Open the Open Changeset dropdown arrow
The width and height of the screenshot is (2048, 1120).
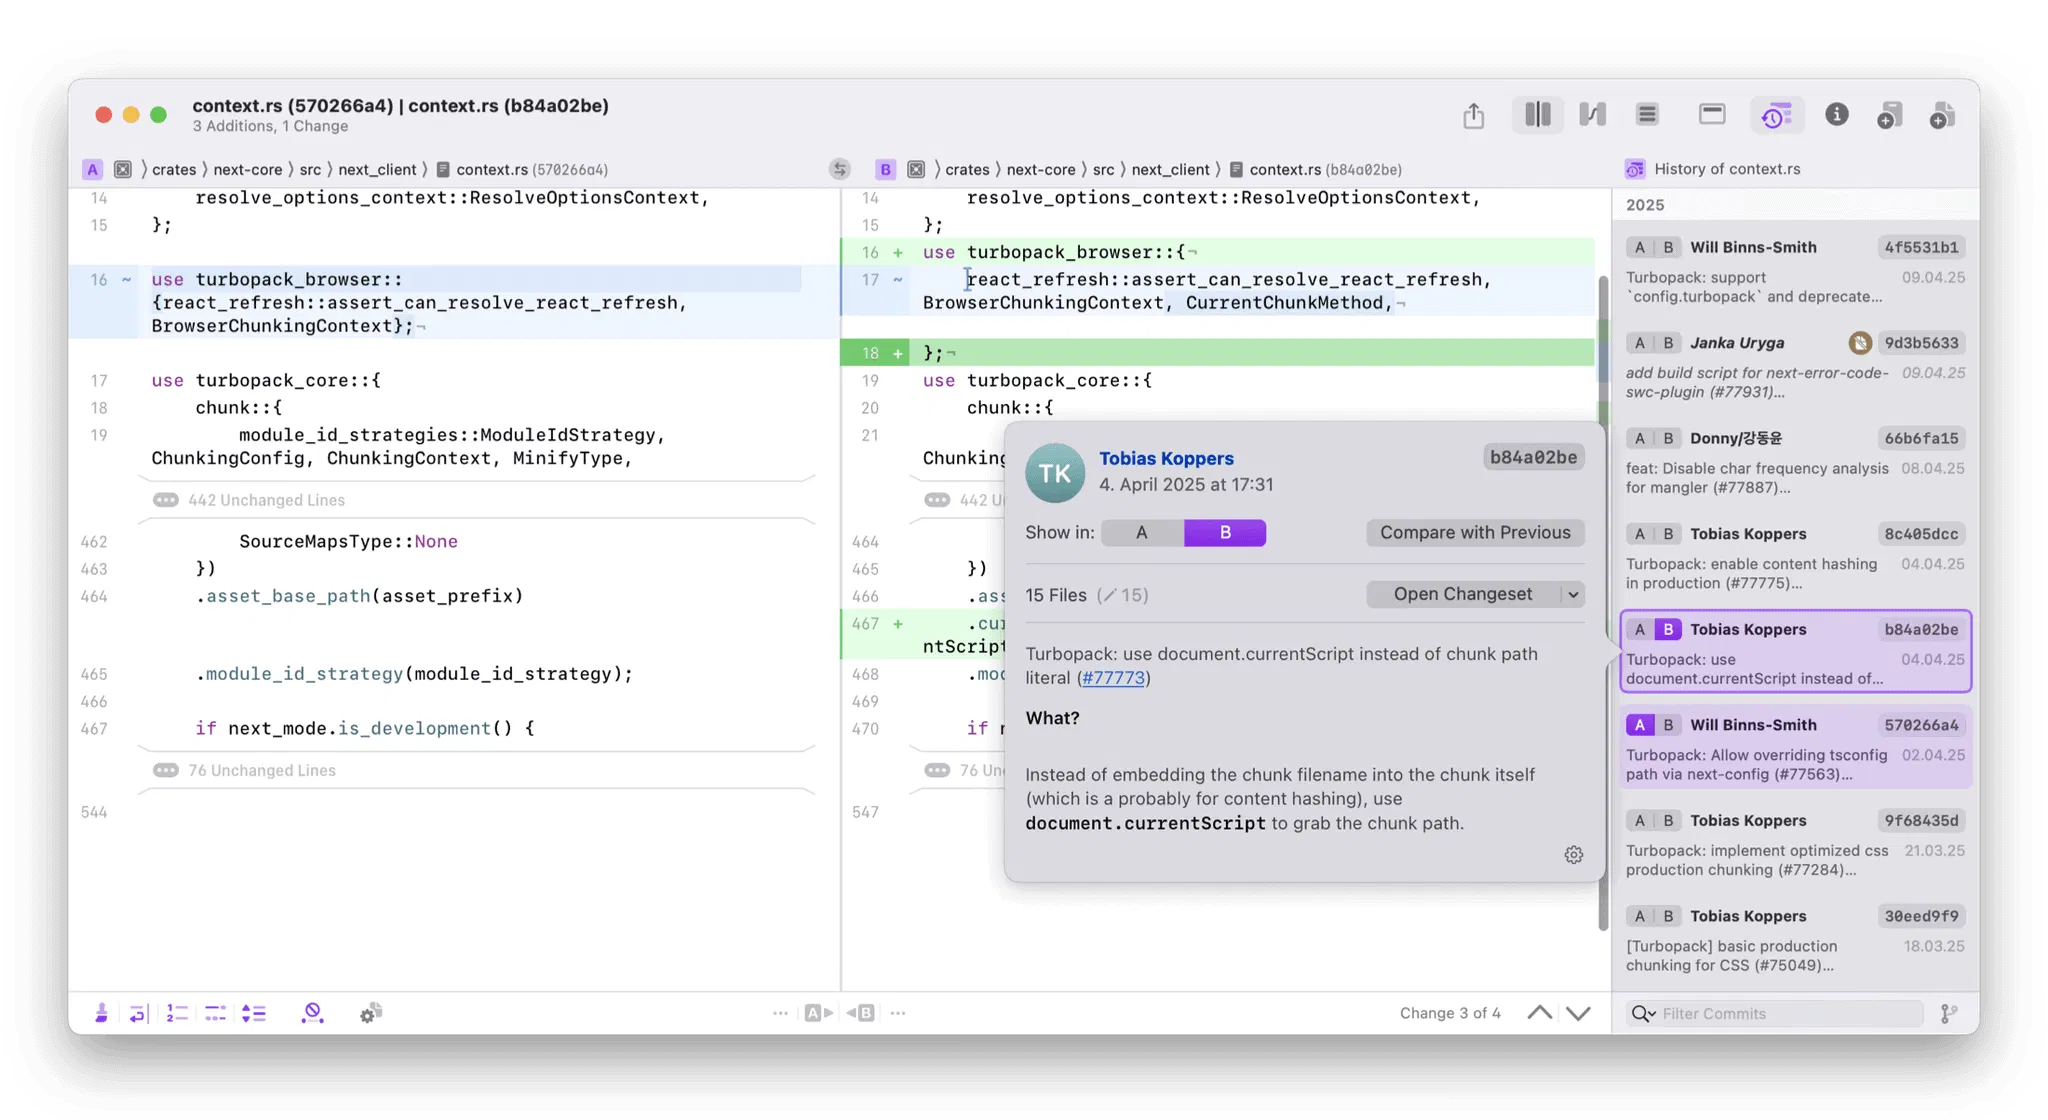1573,594
